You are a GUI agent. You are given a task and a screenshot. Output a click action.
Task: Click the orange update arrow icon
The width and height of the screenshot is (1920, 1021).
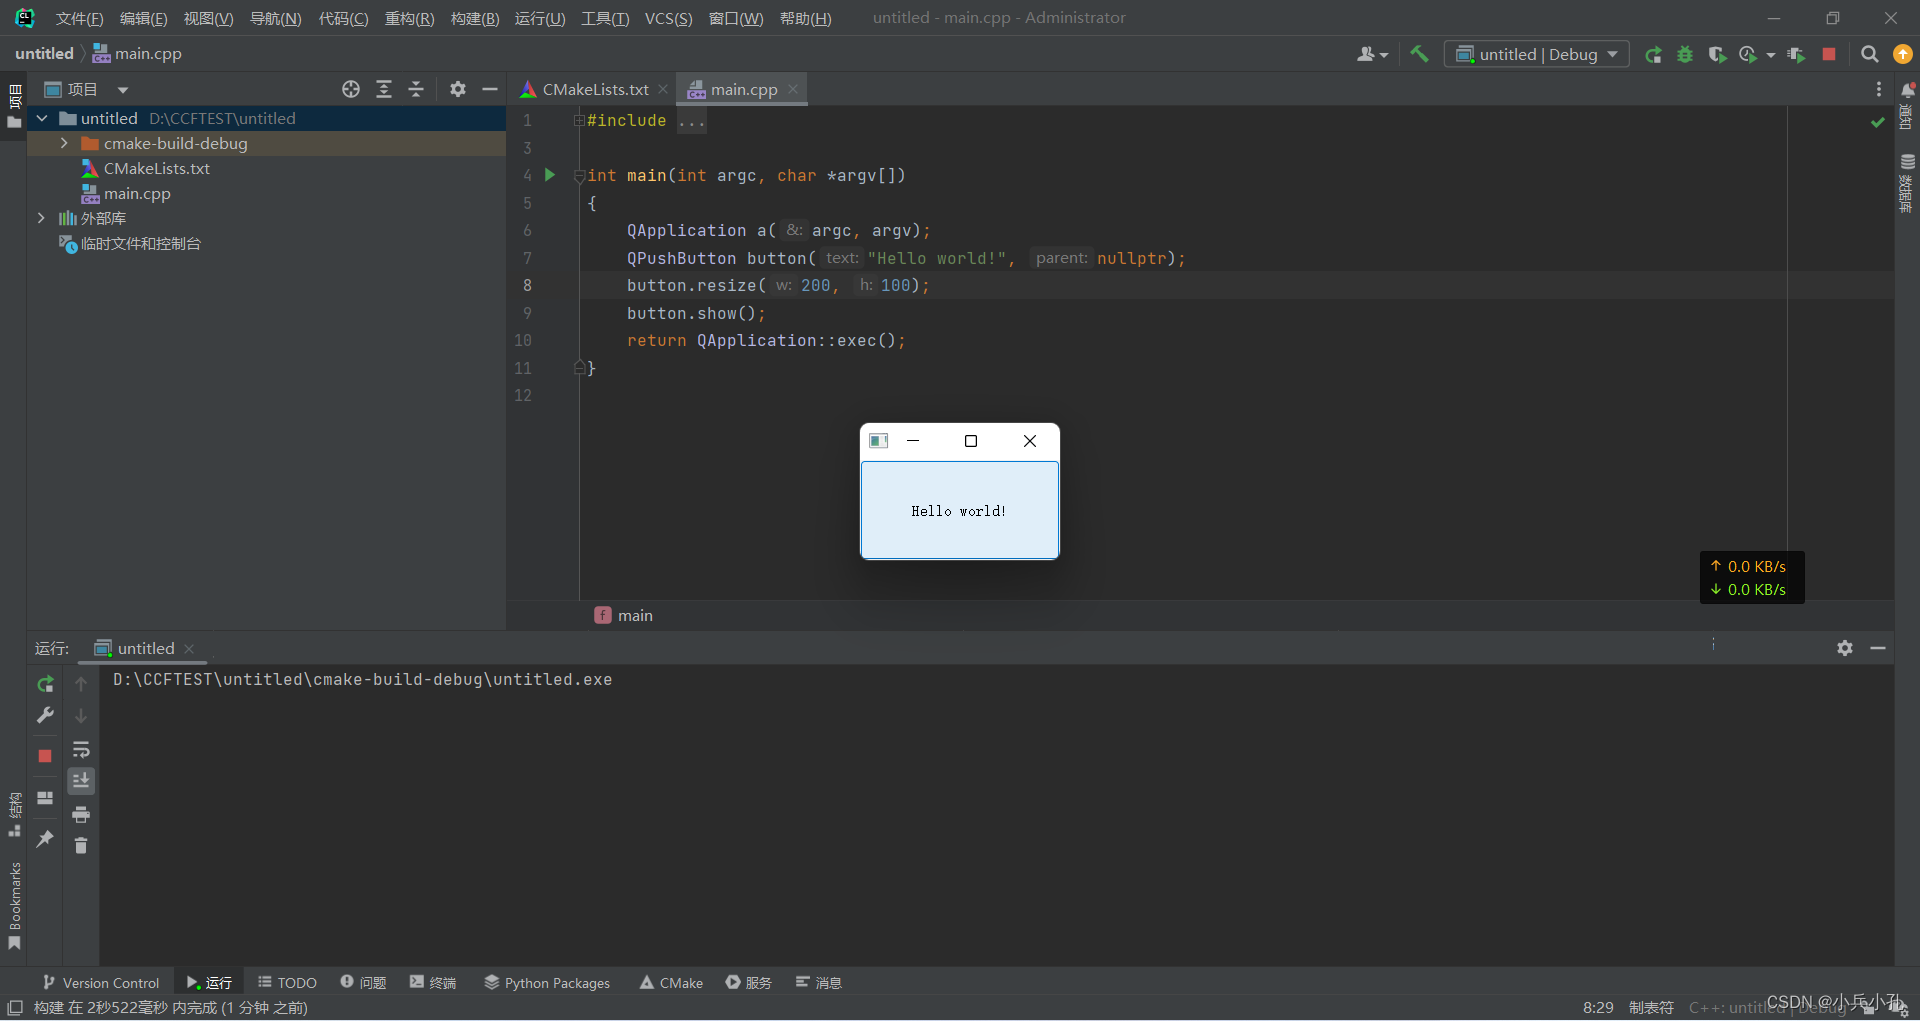[1903, 55]
